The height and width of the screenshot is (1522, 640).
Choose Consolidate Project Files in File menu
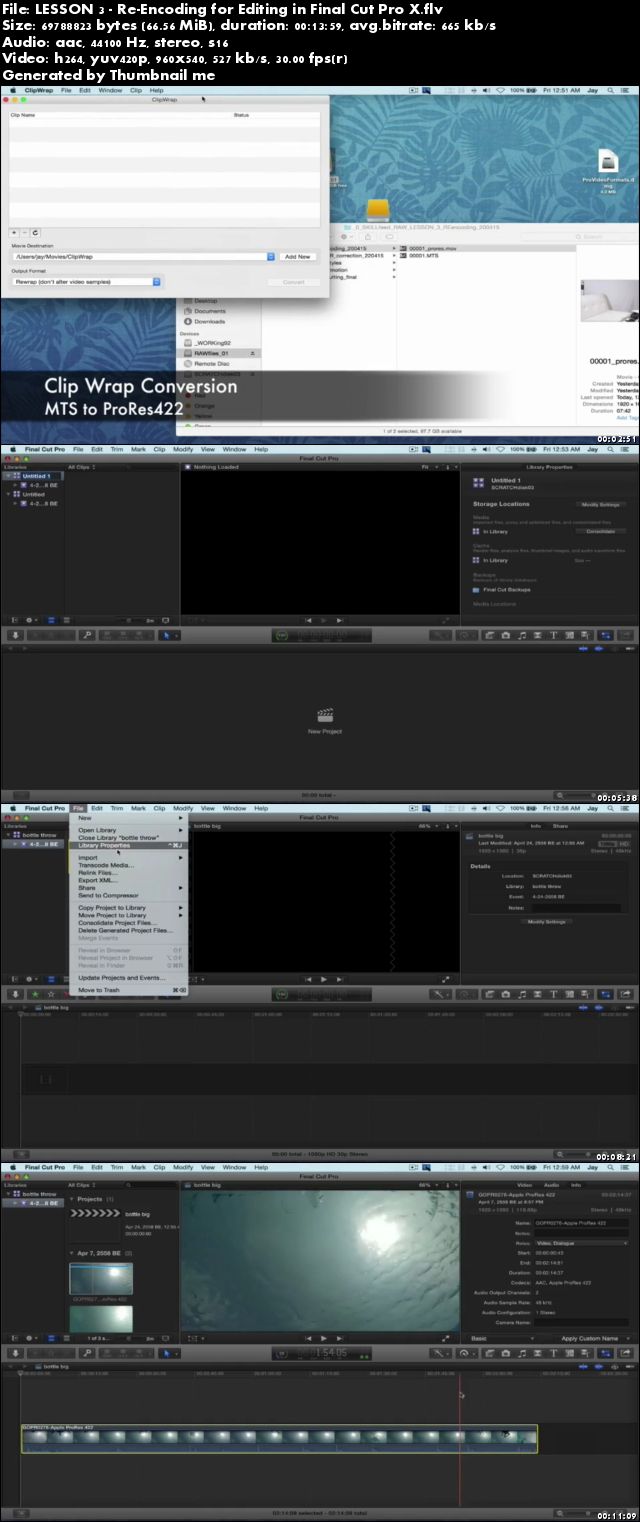pyautogui.click(x=117, y=922)
